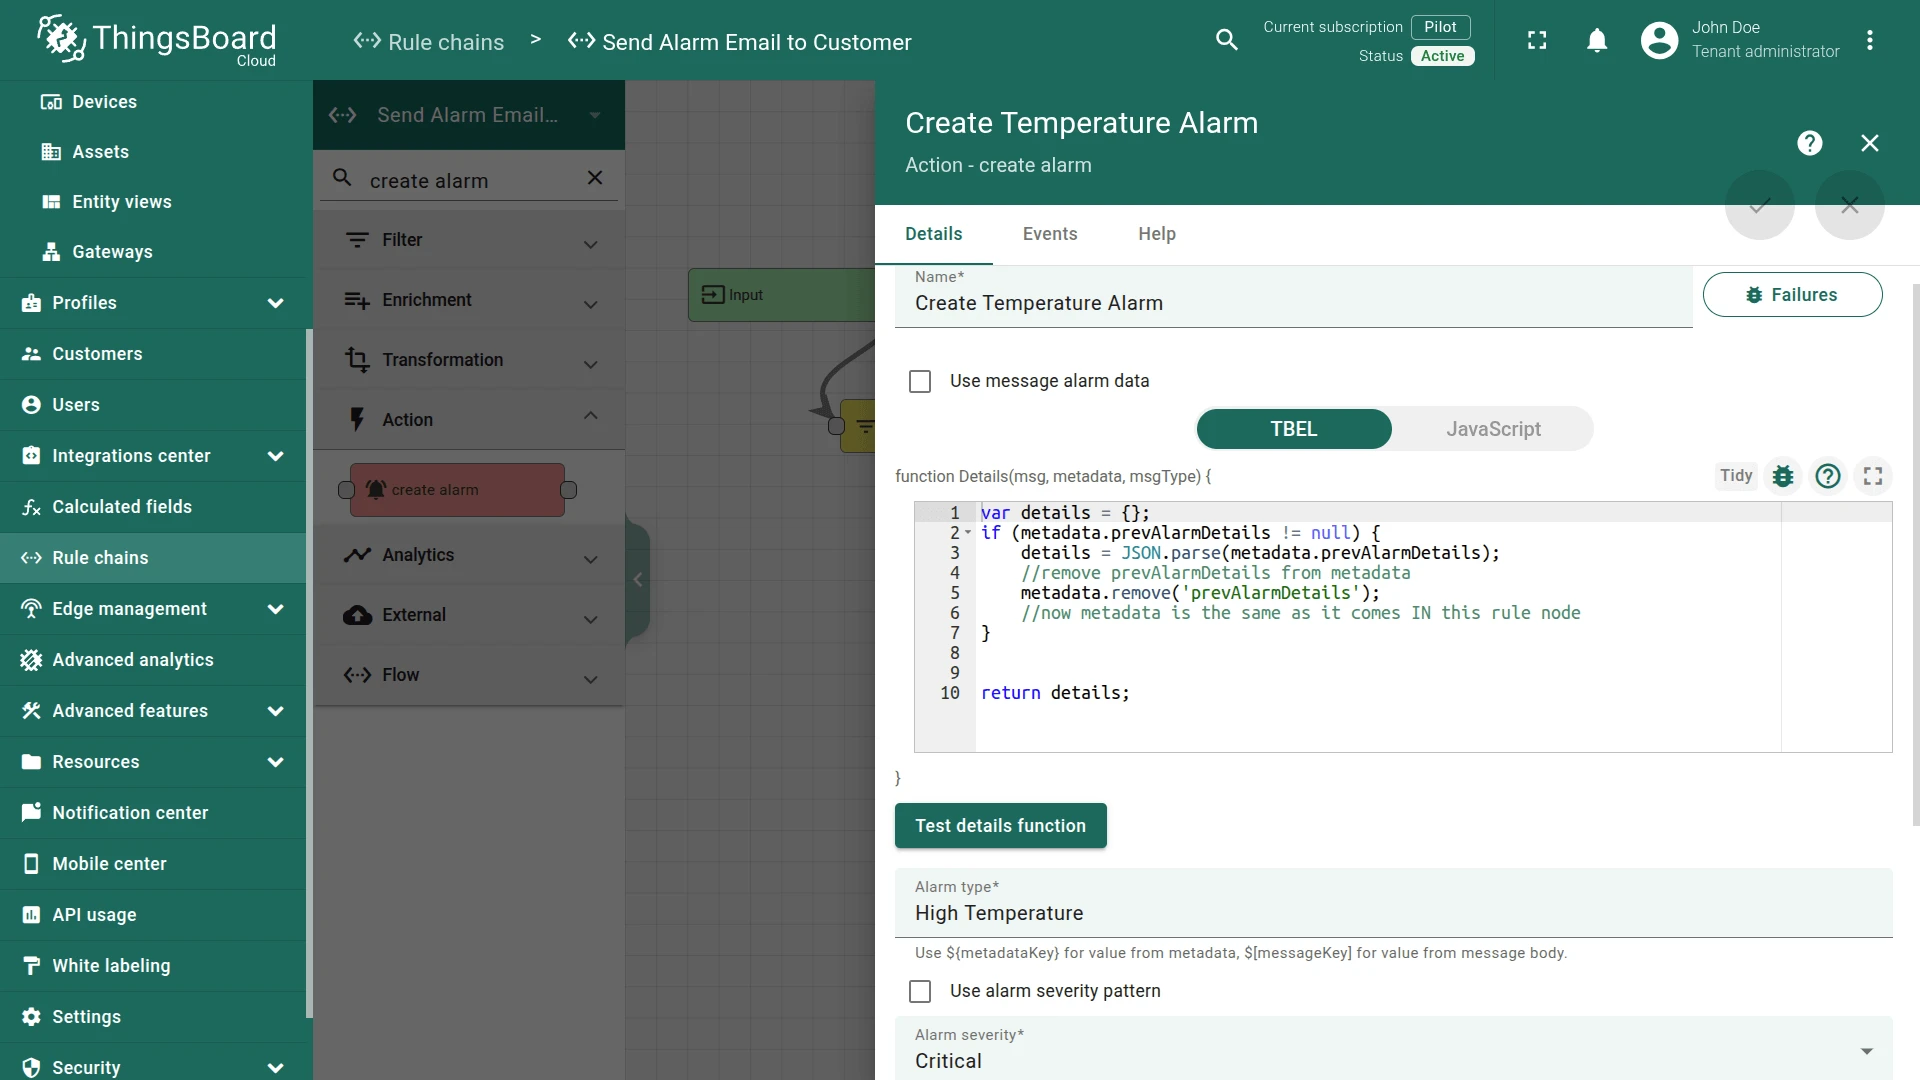Viewport: 1920px width, 1080px height.
Task: Switch to the Help tab
Action: point(1156,234)
